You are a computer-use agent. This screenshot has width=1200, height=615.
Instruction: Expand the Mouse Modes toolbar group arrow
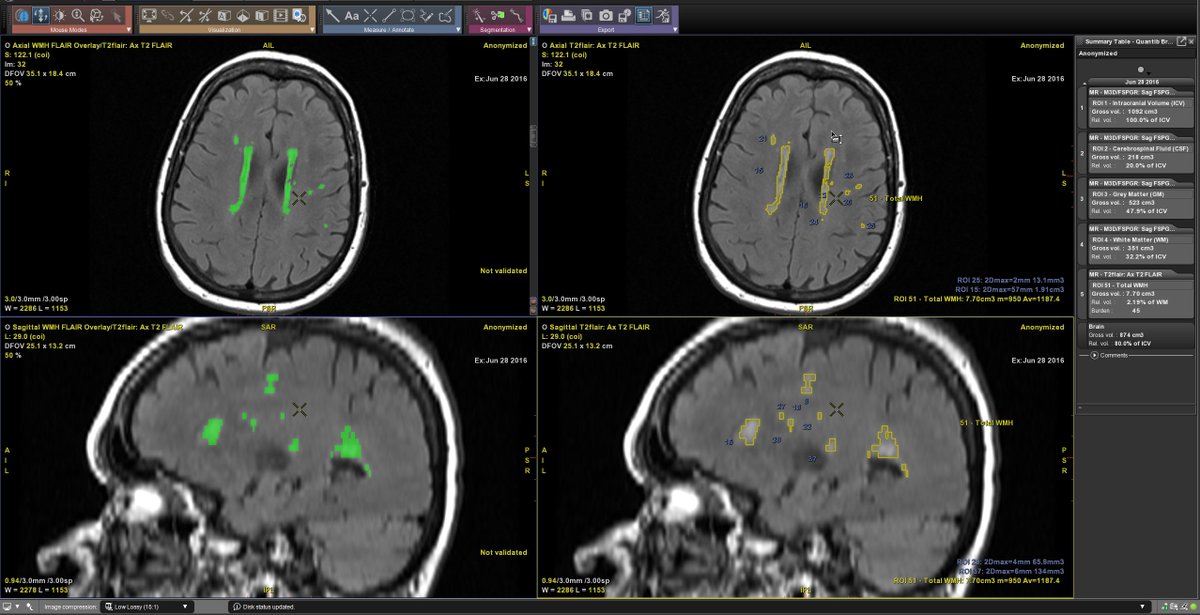(x=129, y=29)
